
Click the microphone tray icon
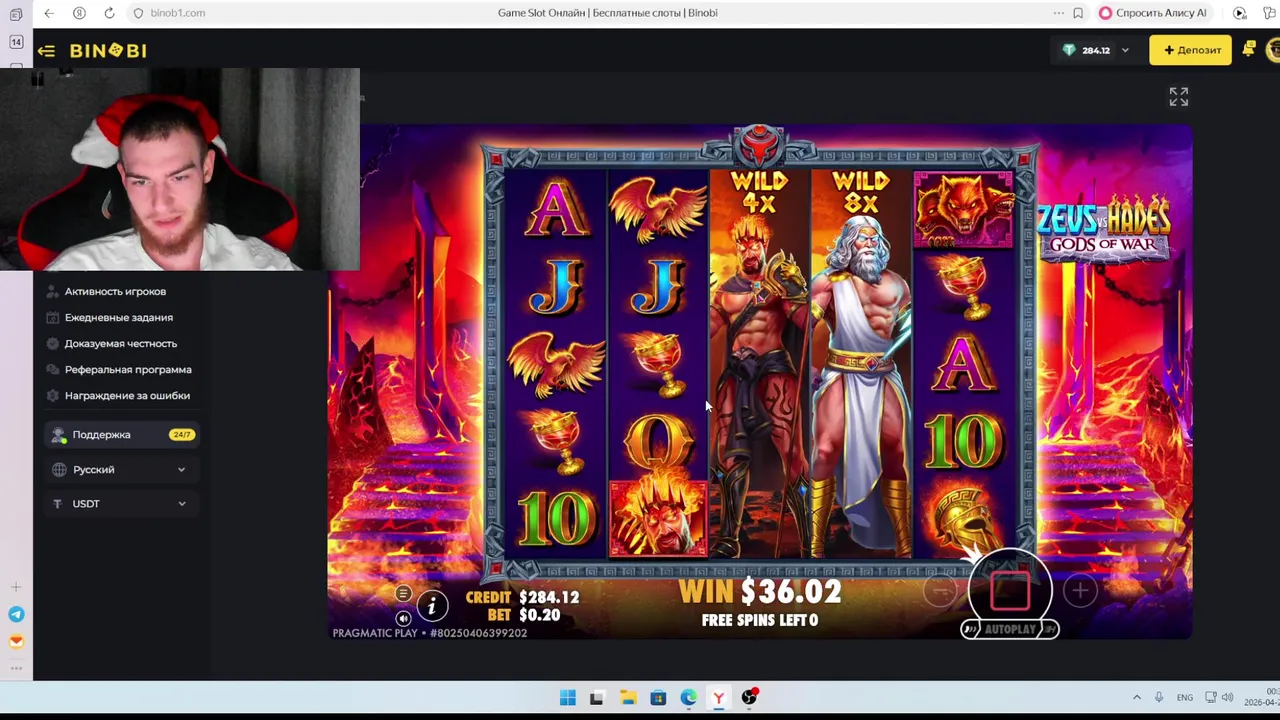[1159, 697]
